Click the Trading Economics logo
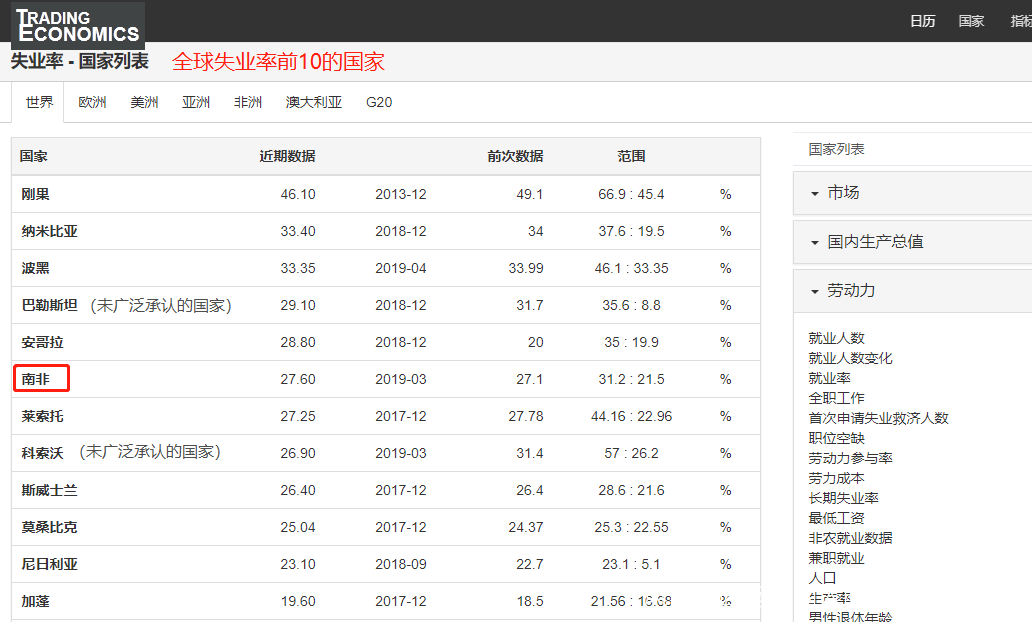1032x622 pixels. coord(77,25)
